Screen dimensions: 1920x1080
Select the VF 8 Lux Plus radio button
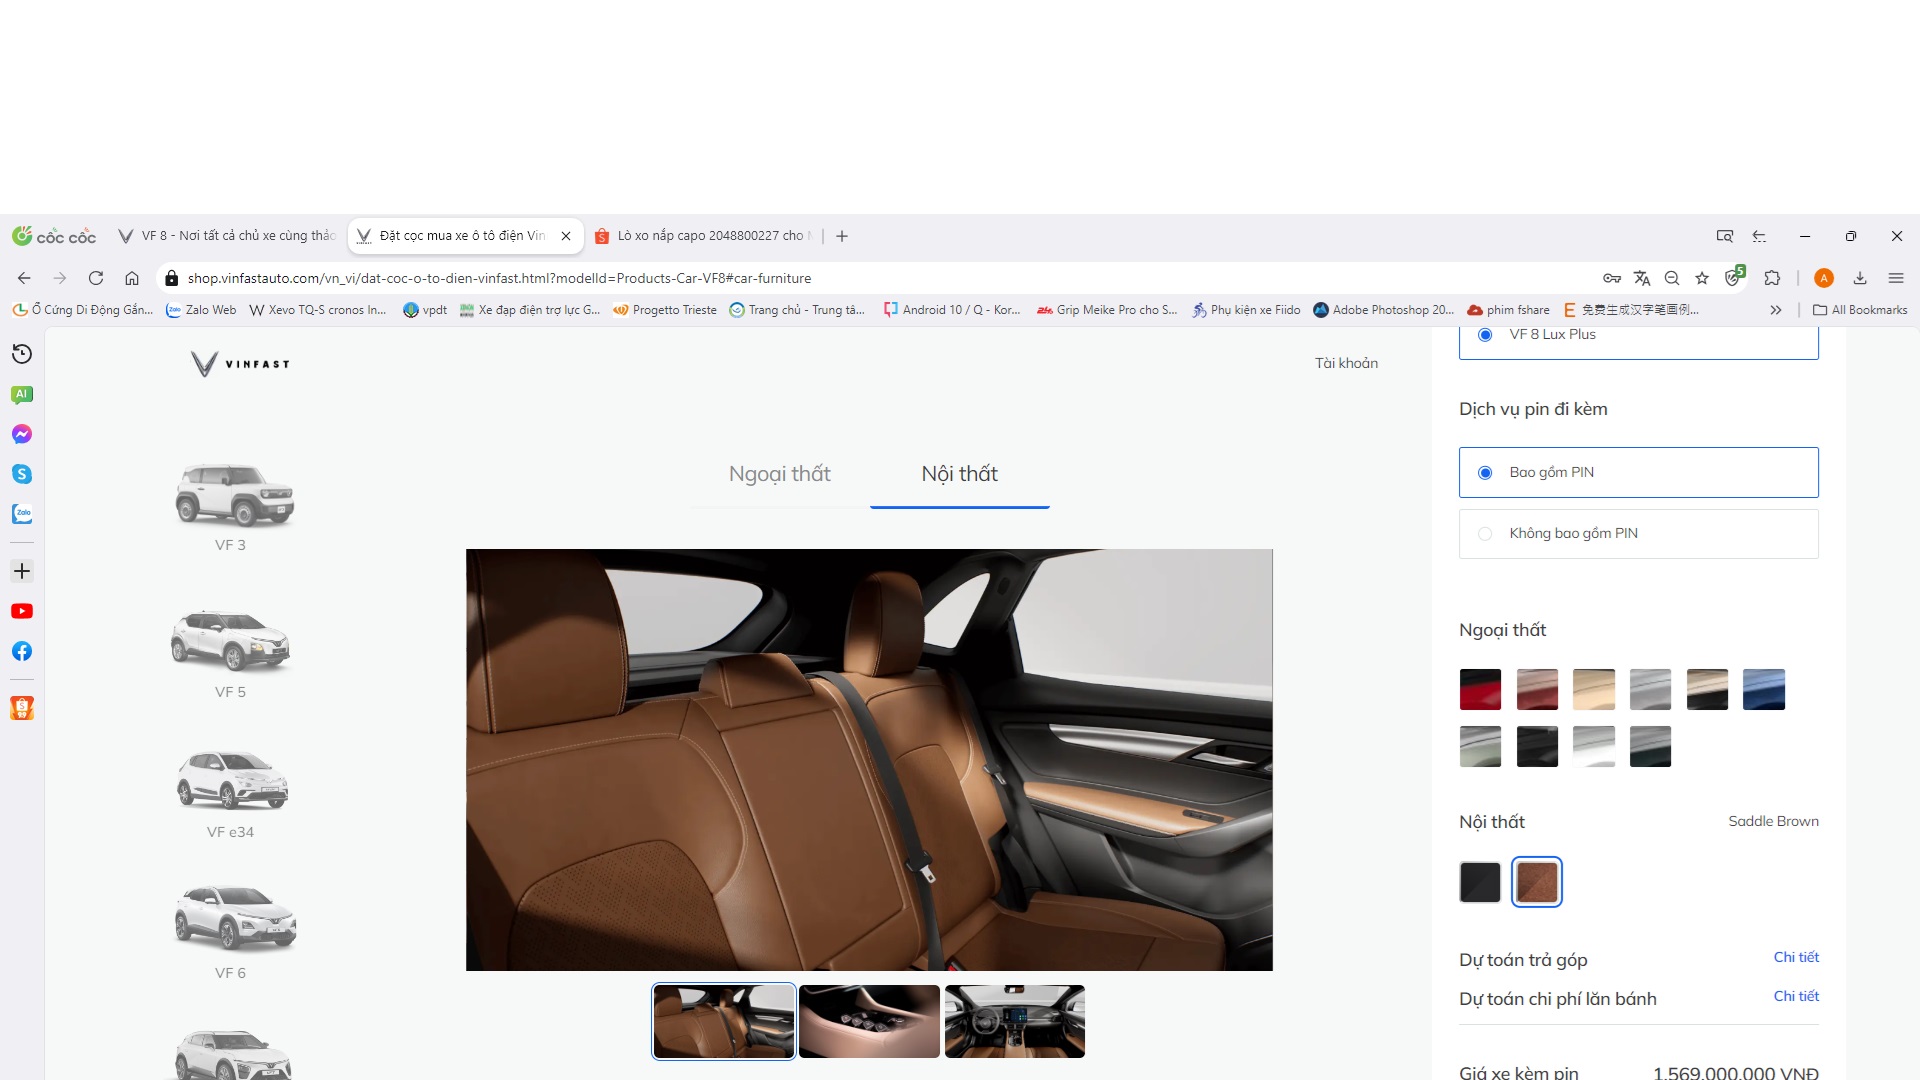click(1485, 335)
